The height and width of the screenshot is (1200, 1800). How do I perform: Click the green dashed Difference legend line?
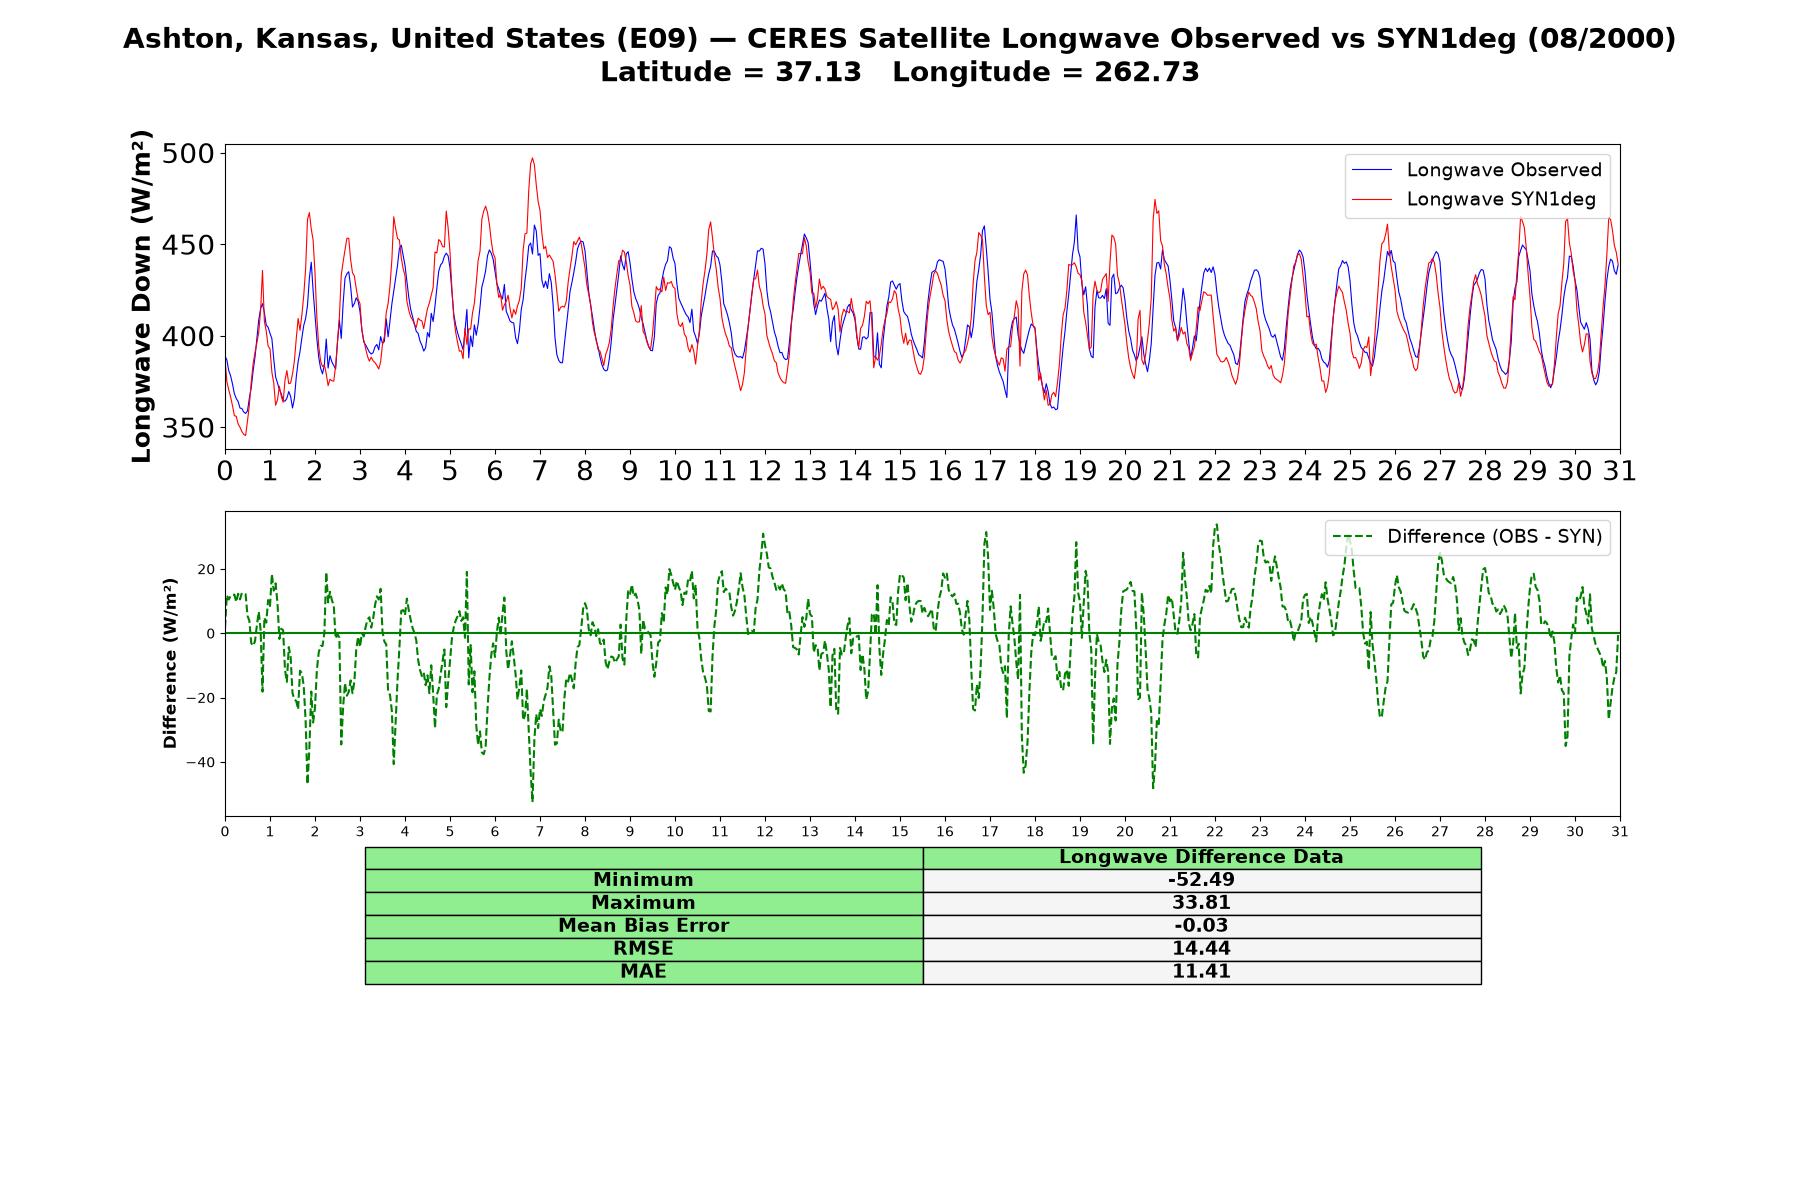[x=1353, y=537]
